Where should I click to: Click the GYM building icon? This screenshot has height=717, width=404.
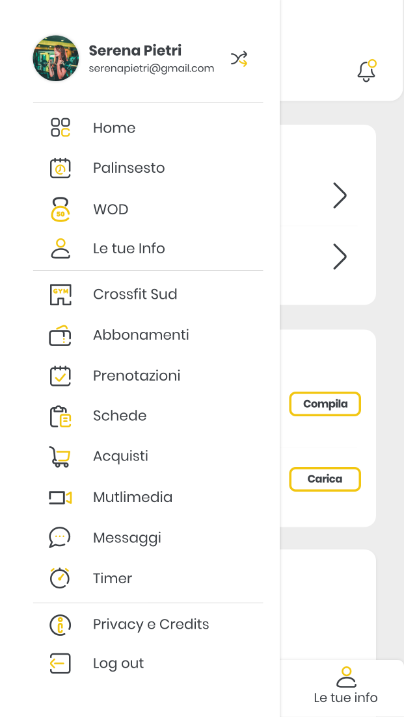(60, 295)
